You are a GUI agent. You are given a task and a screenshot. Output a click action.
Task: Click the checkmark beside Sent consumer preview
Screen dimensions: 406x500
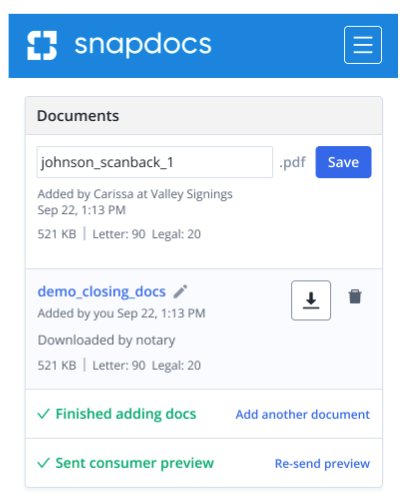coord(43,463)
